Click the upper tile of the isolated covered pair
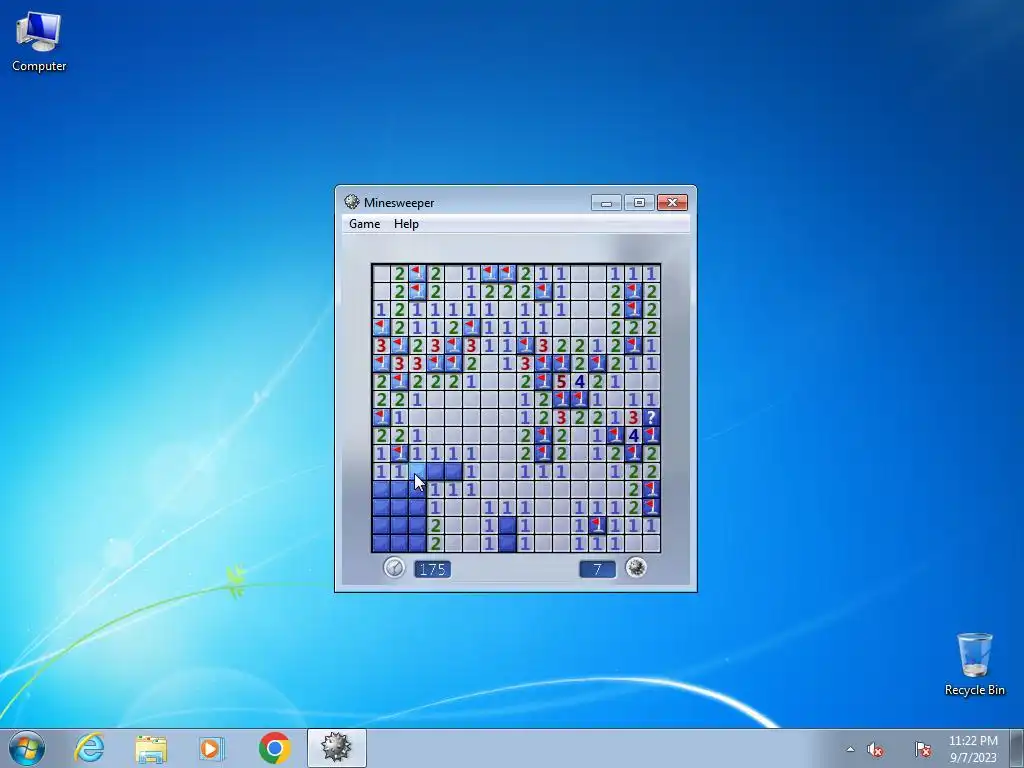The image size is (1024, 768). click(507, 525)
